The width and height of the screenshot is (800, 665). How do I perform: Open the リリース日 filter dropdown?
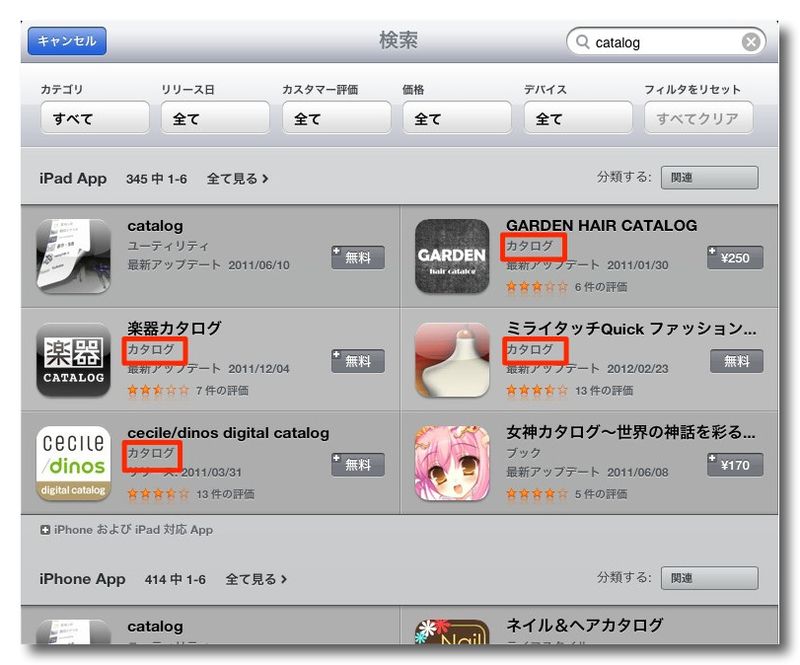tap(215, 118)
